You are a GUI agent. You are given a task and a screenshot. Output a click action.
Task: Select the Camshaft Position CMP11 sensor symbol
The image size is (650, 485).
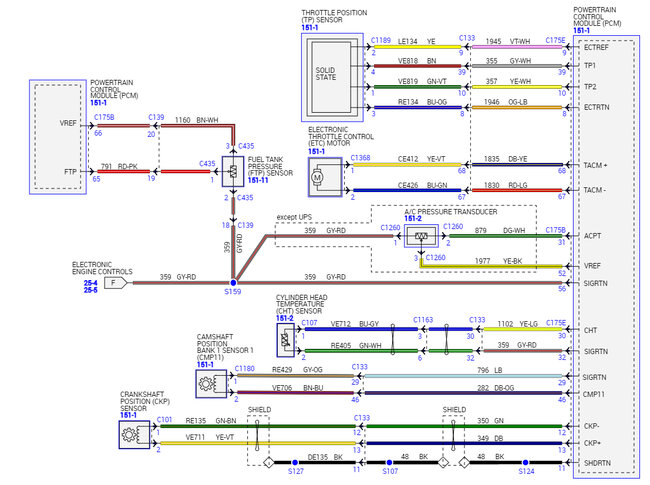[x=211, y=384]
